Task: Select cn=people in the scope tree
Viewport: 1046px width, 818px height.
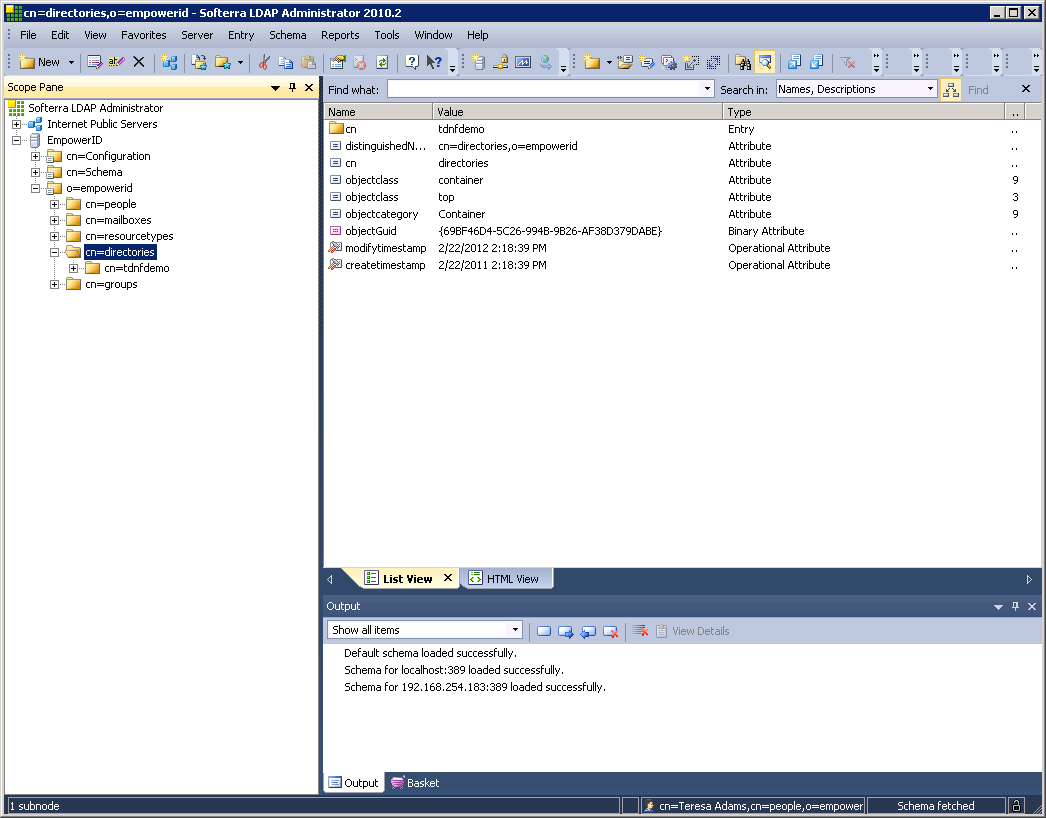Action: [x=110, y=204]
